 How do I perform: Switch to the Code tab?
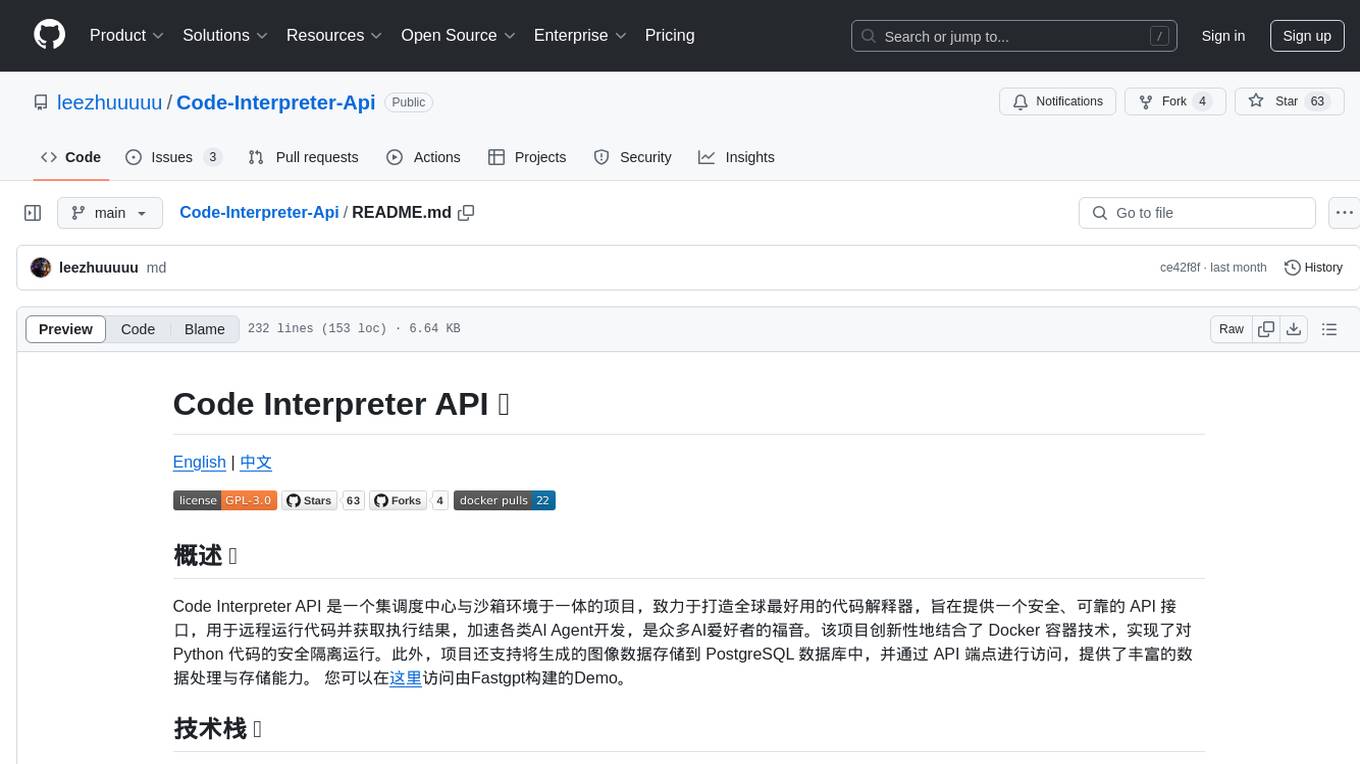71,157
